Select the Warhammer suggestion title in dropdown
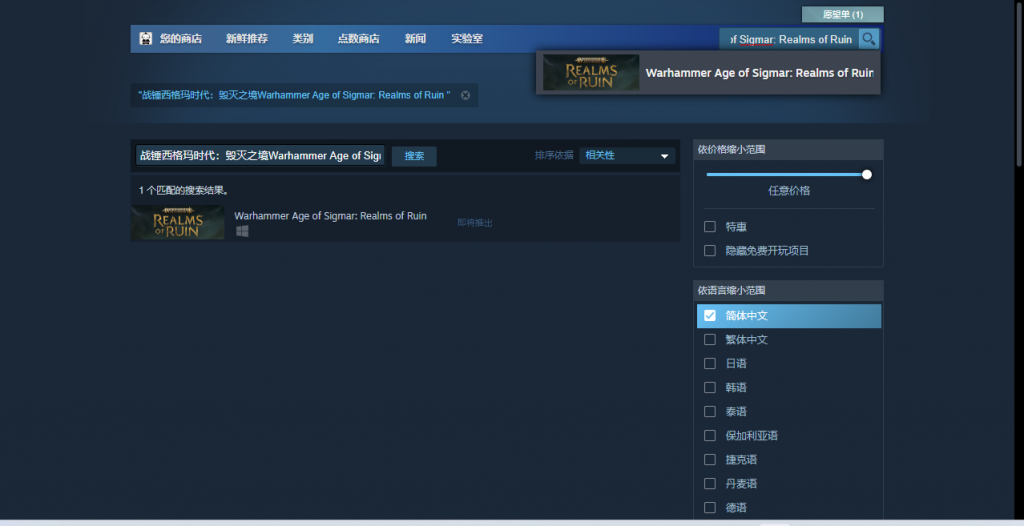This screenshot has height=526, width=1024. point(760,73)
